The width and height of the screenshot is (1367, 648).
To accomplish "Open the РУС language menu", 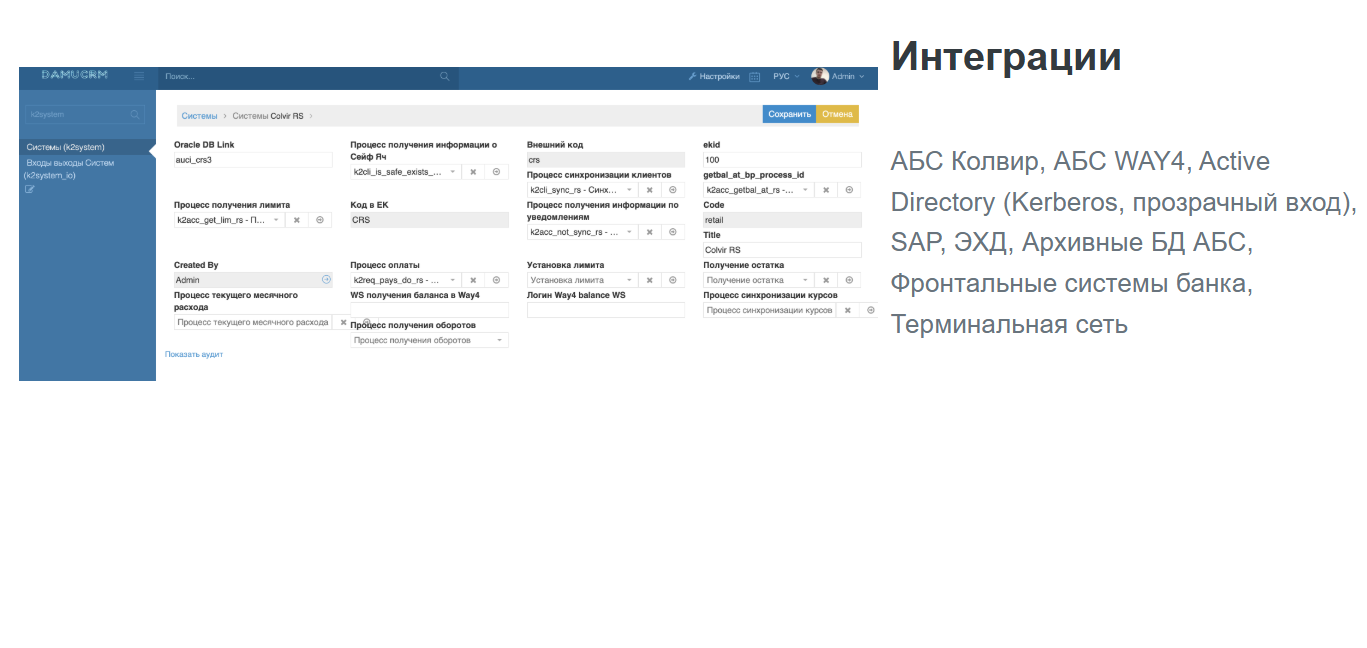I will 786,76.
